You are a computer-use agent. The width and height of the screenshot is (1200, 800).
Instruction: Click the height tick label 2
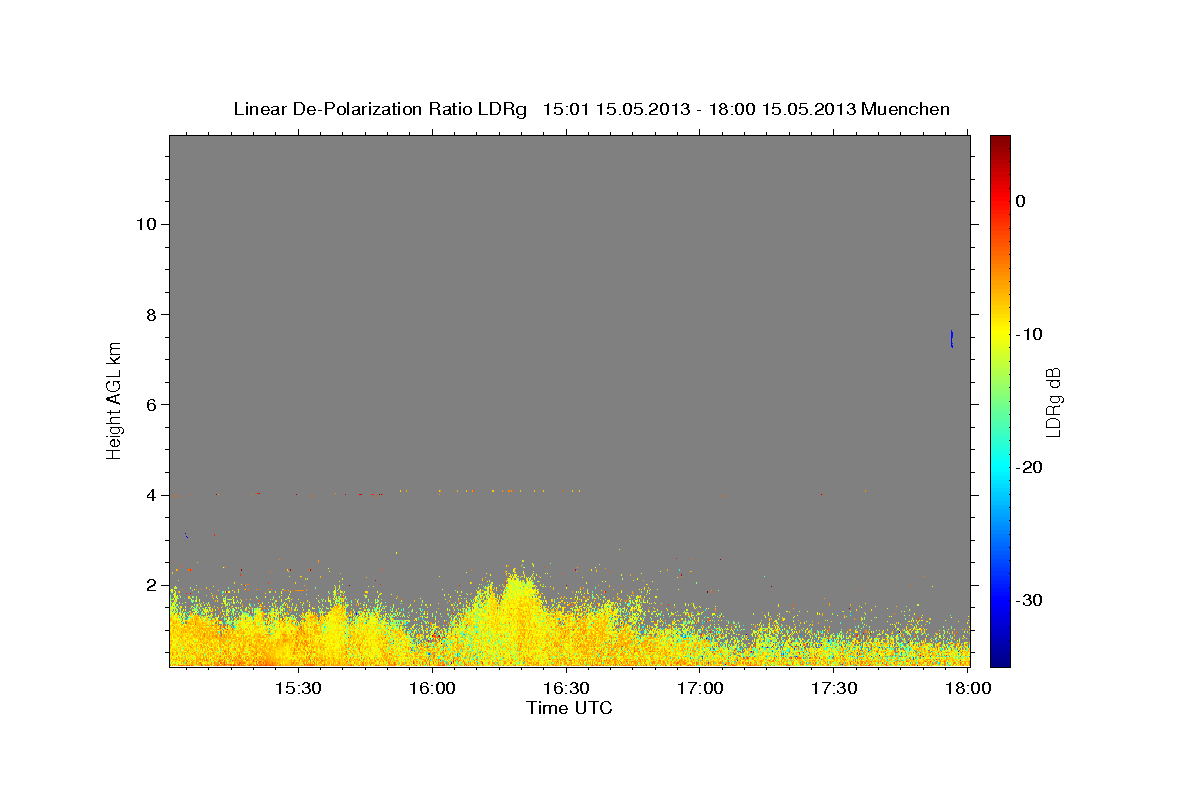[x=151, y=585]
